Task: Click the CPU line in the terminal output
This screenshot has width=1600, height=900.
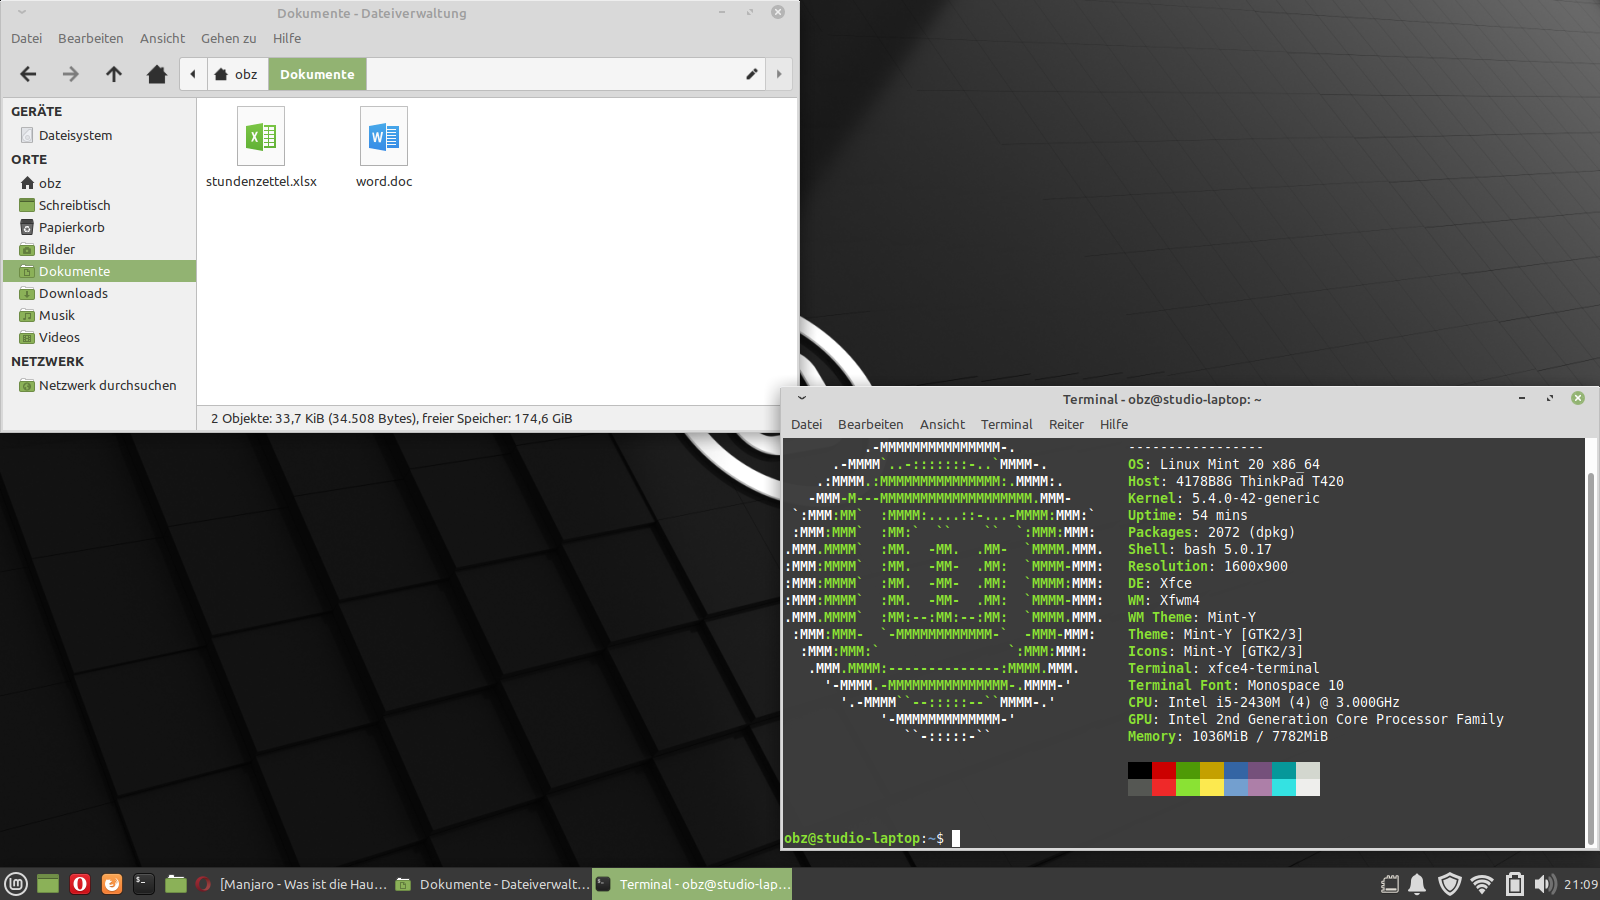Action: tap(1264, 702)
